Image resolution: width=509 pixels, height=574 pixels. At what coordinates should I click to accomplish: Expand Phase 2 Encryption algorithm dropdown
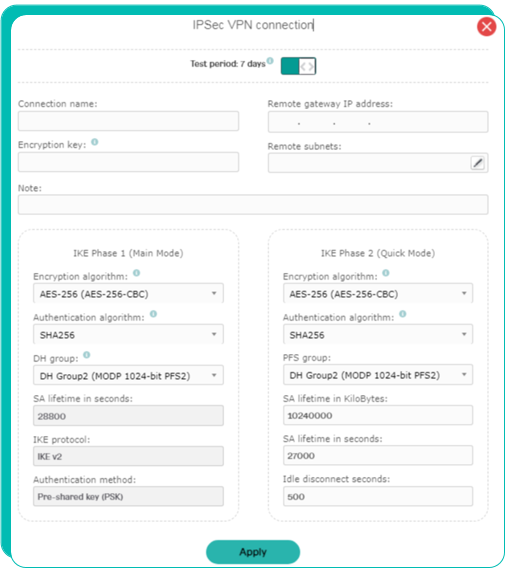pos(378,294)
